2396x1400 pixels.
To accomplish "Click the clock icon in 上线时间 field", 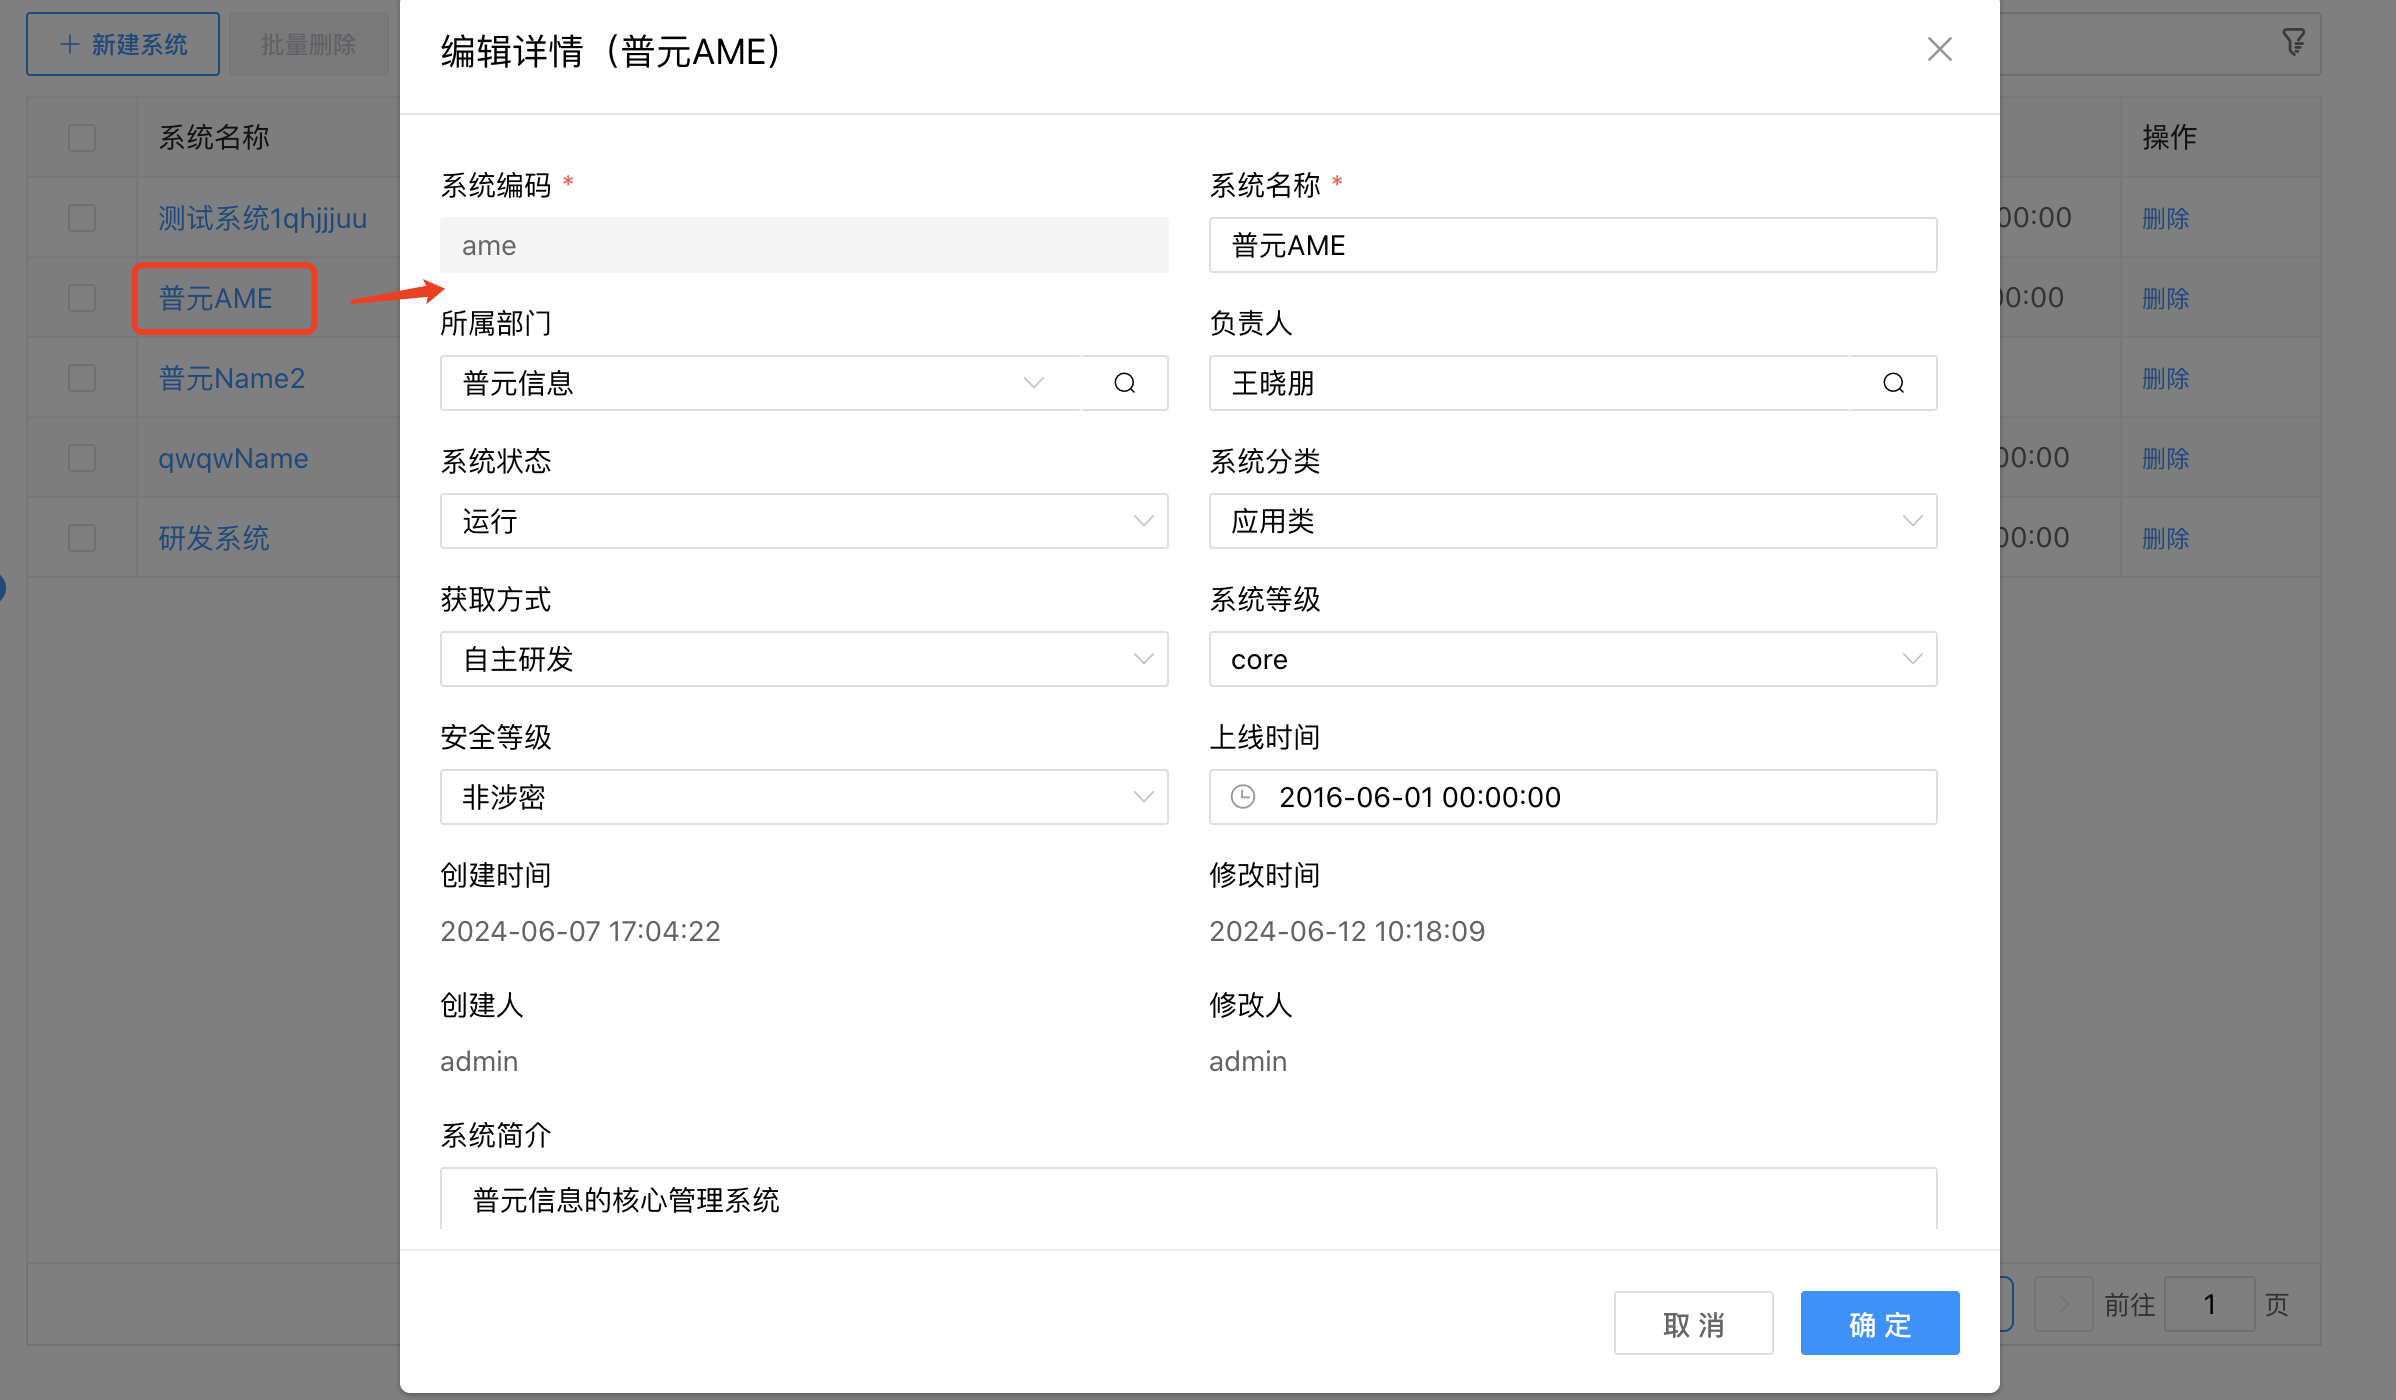I will (1242, 797).
